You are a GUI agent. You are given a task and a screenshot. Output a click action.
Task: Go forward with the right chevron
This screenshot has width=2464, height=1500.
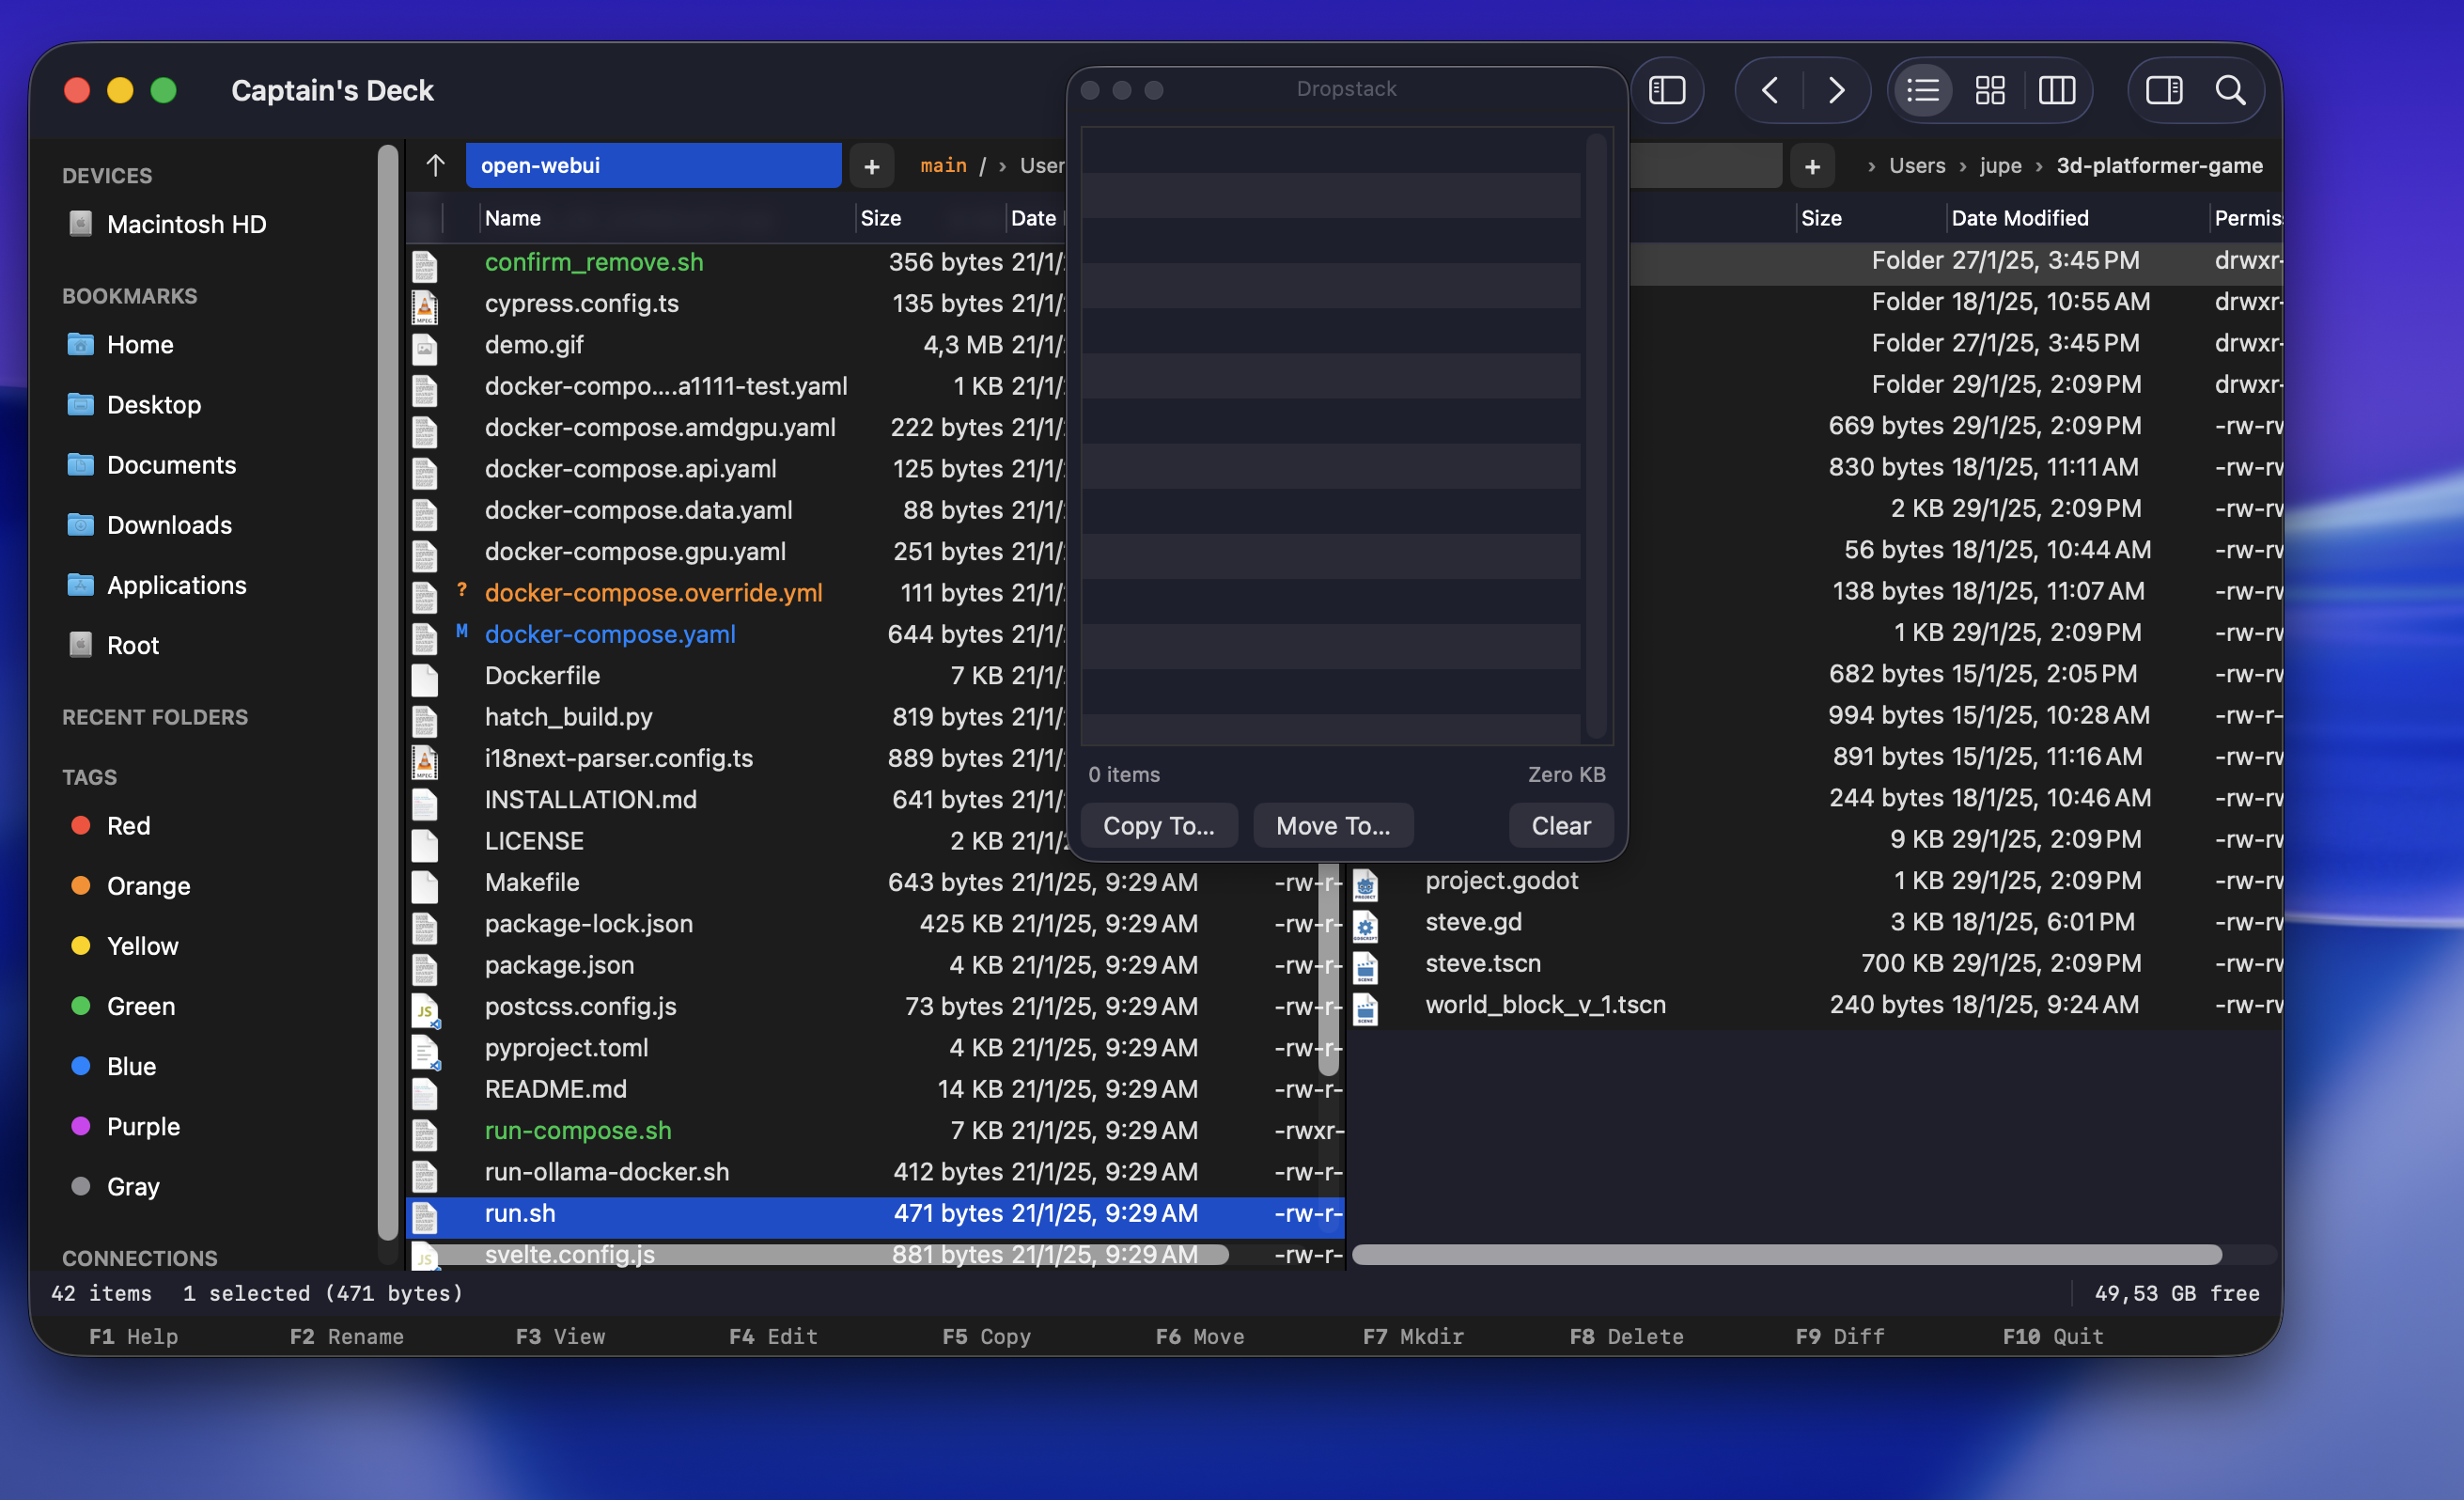[x=1836, y=90]
